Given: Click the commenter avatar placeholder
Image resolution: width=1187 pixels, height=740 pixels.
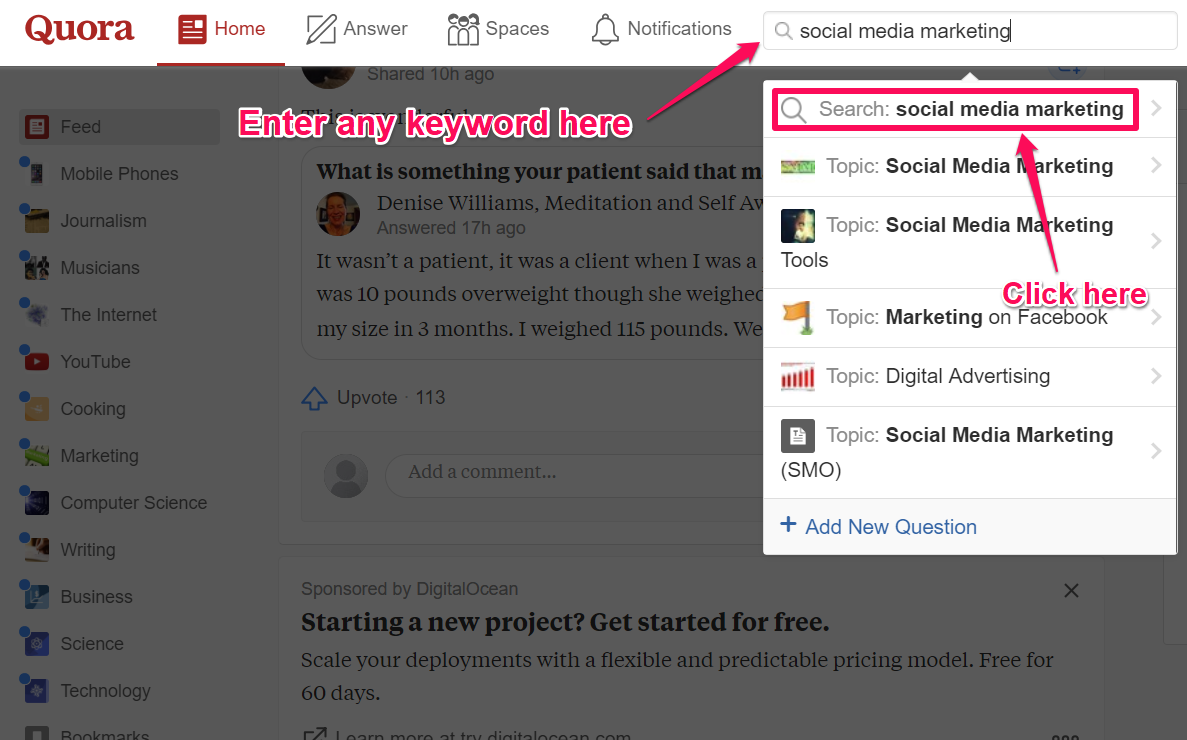Looking at the screenshot, I should (x=346, y=476).
